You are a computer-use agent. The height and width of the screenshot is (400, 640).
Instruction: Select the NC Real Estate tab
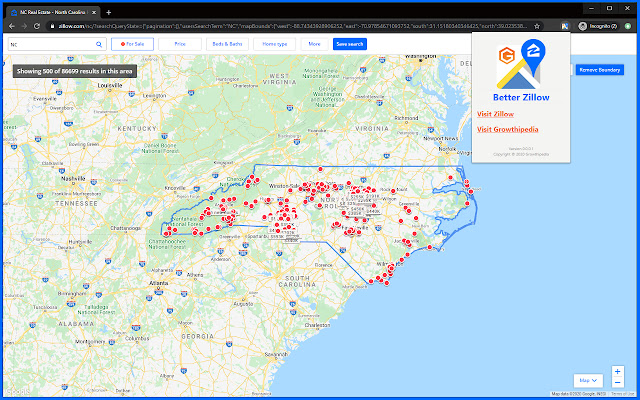(x=53, y=12)
